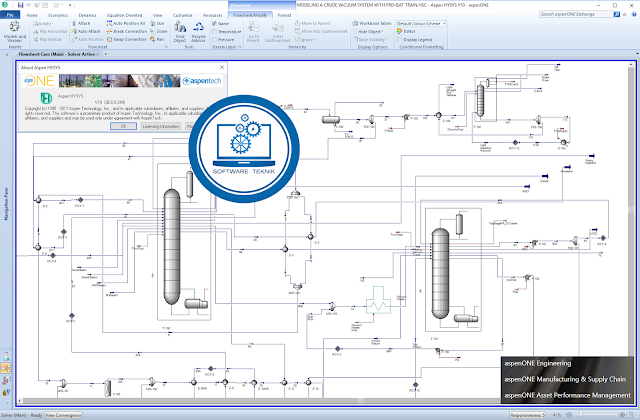Viewport: 640px width, 420px height.
Task: Switch to the Simulation environment icon
Action: pos(6,368)
